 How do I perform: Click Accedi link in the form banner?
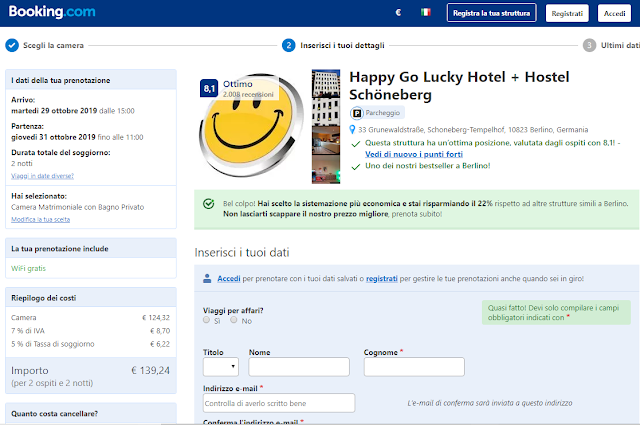tap(229, 278)
